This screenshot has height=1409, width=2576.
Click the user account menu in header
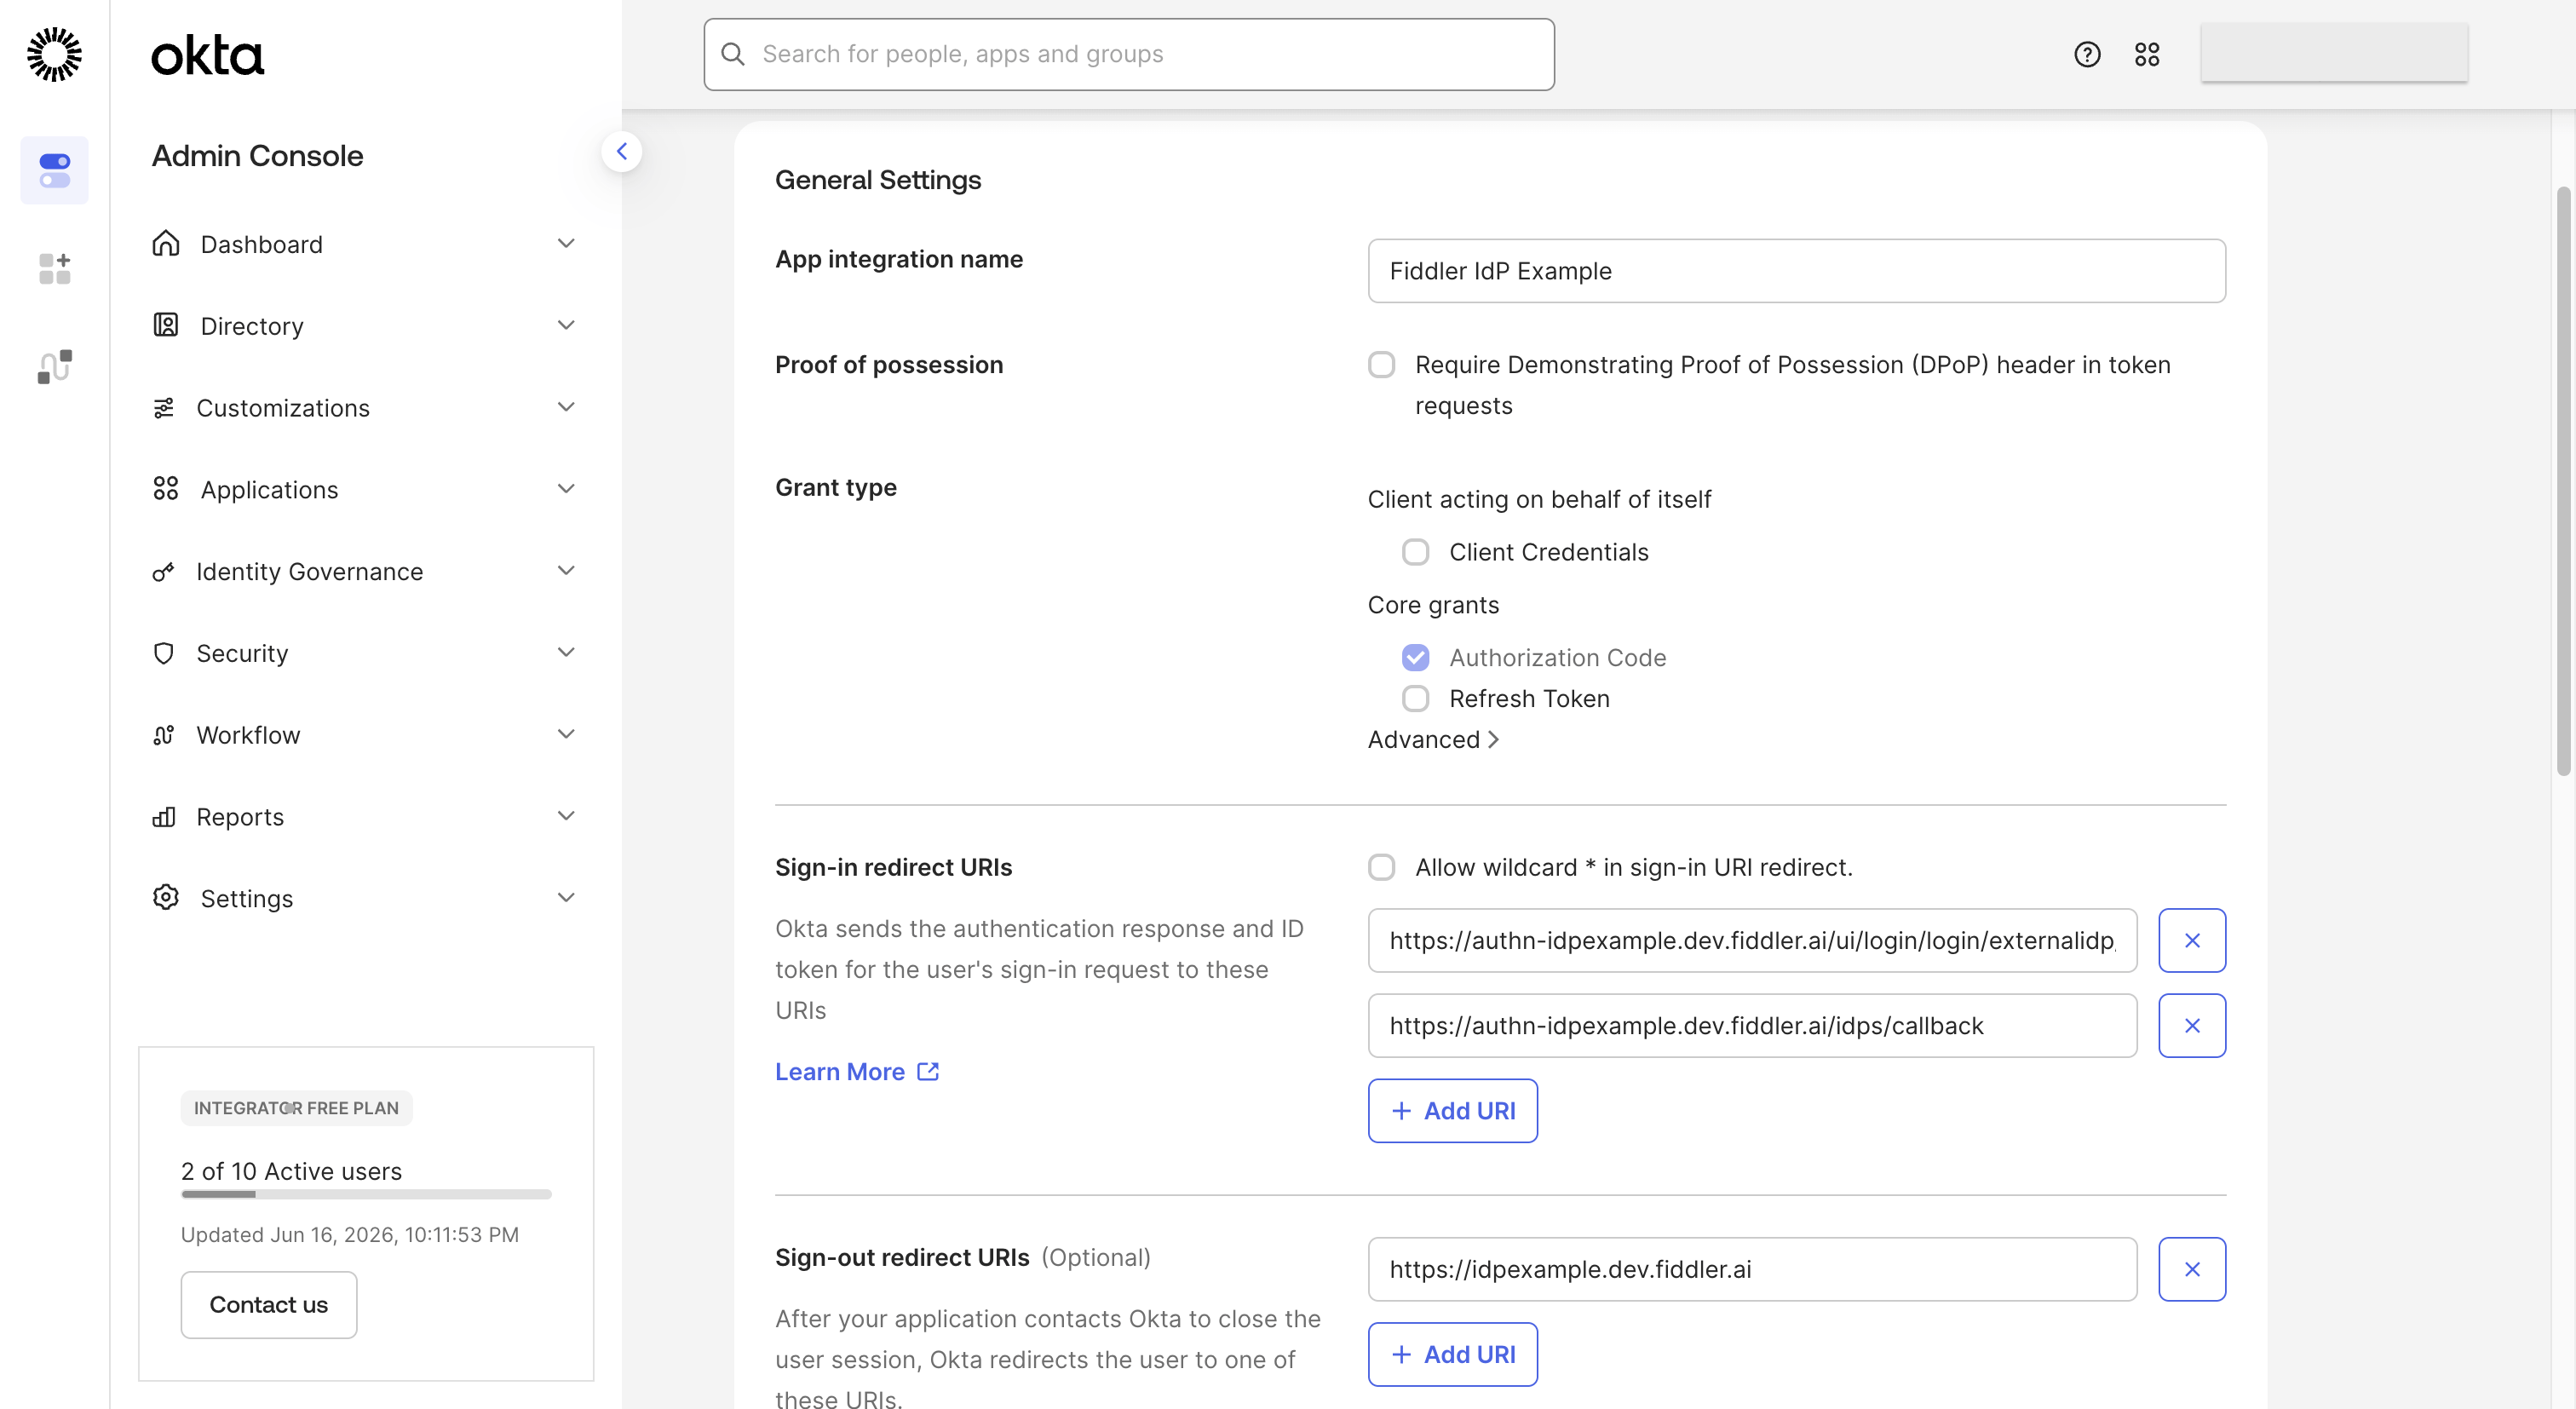[2334, 54]
